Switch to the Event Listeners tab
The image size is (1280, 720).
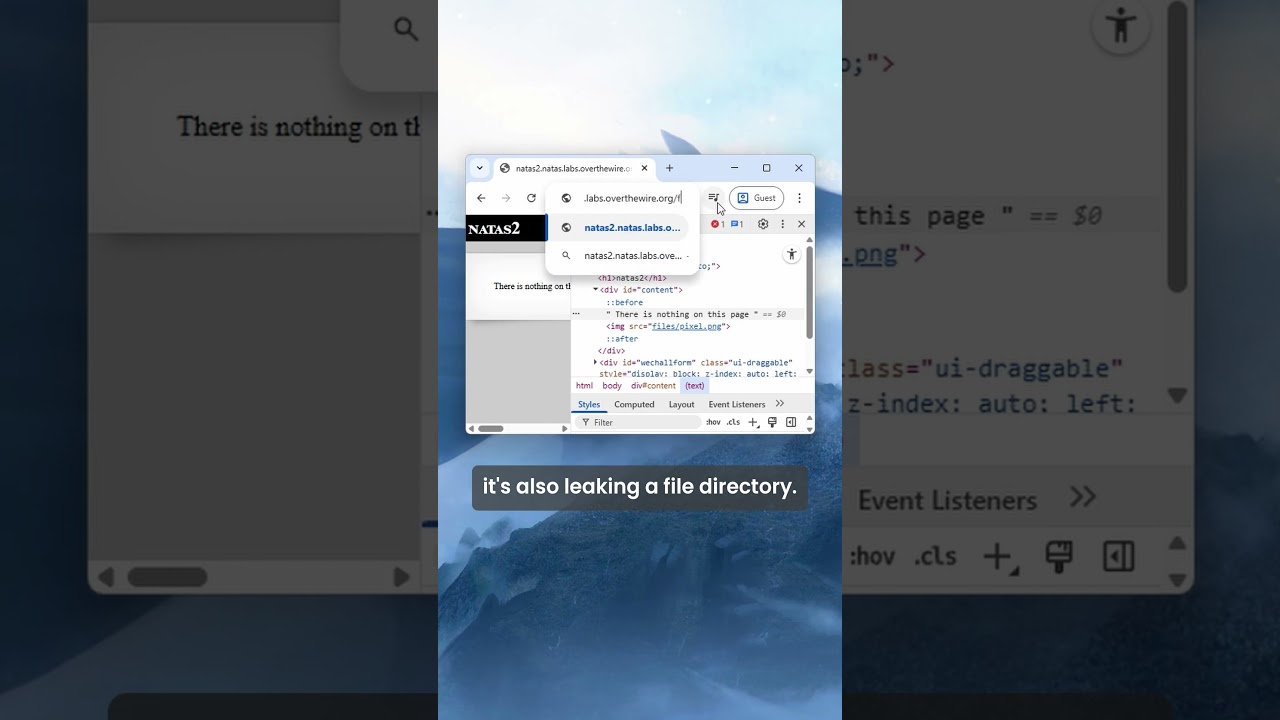tap(737, 404)
